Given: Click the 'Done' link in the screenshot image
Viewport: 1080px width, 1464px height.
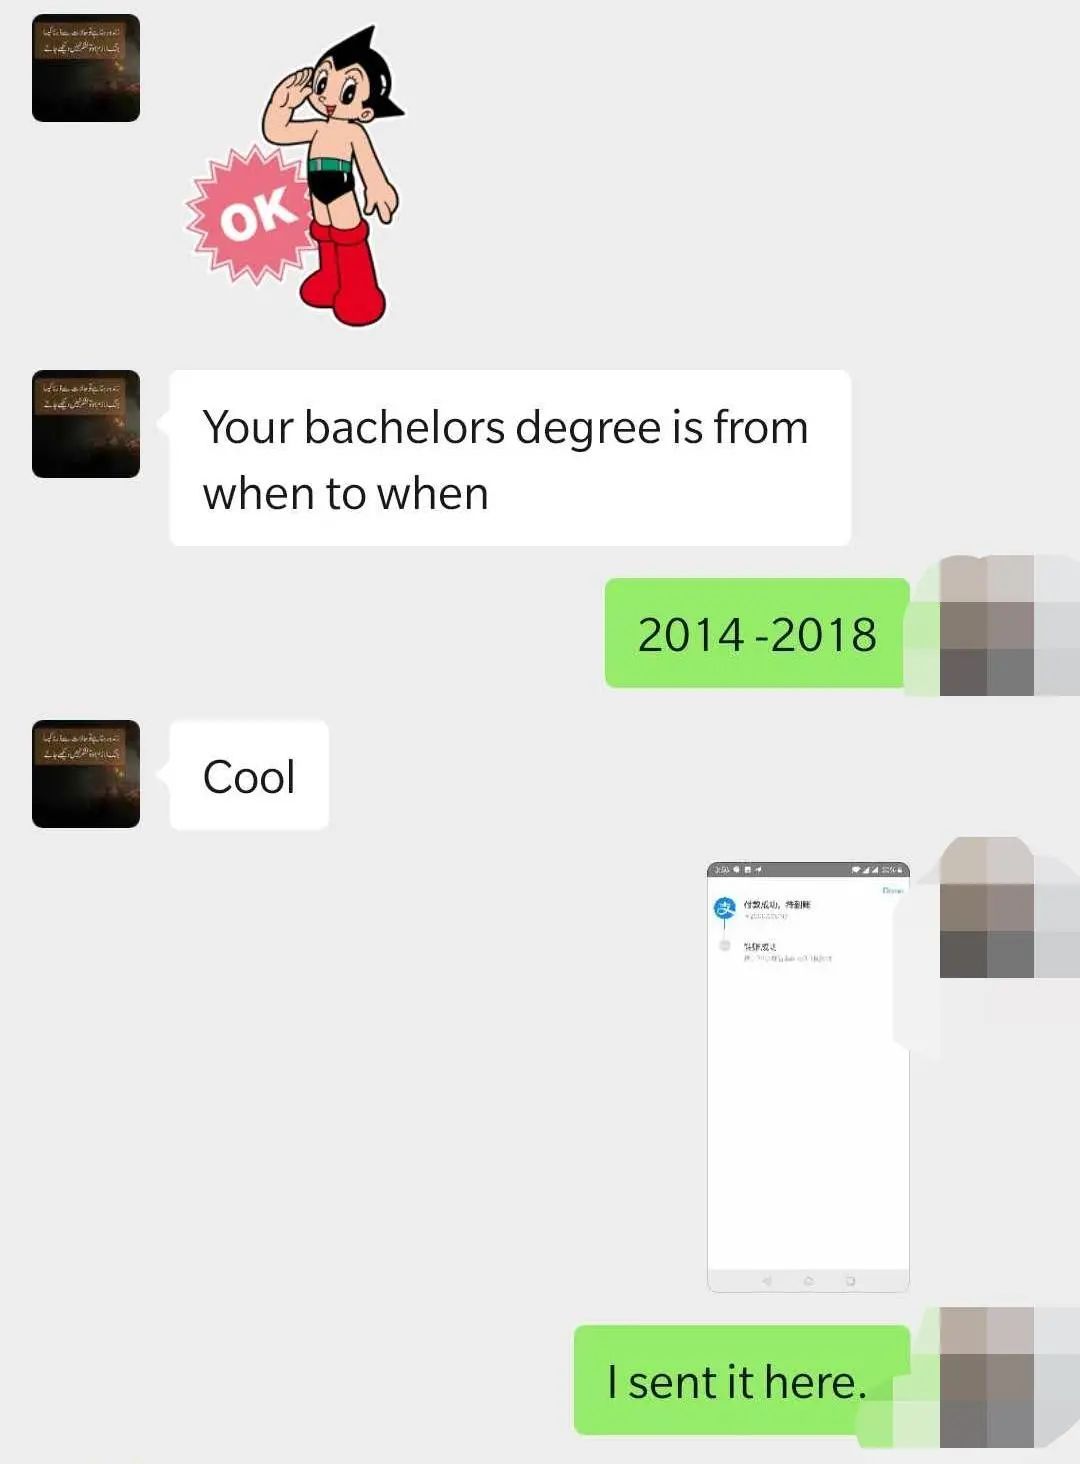Looking at the screenshot, I should [x=893, y=890].
